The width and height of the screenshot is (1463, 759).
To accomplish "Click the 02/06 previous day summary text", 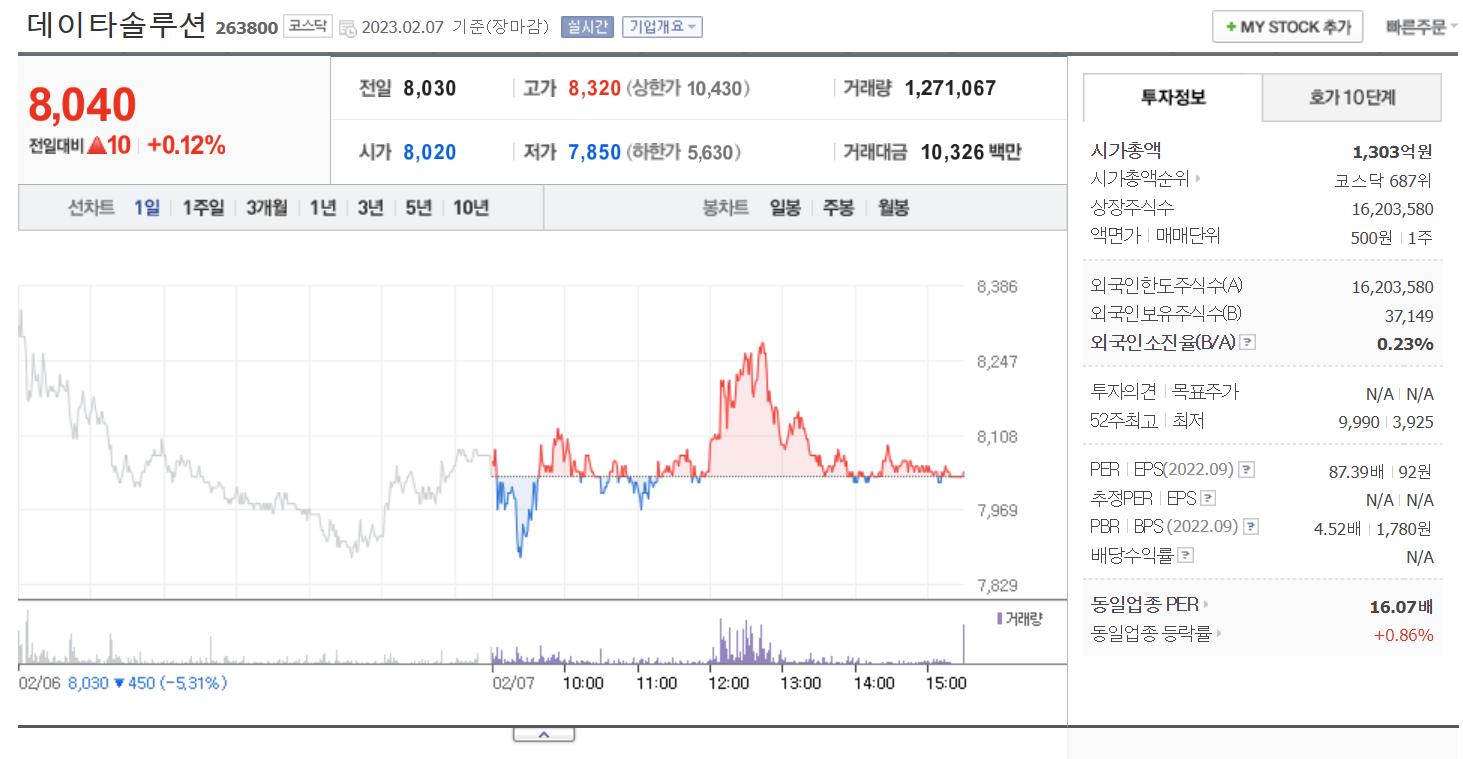I will click(x=123, y=683).
